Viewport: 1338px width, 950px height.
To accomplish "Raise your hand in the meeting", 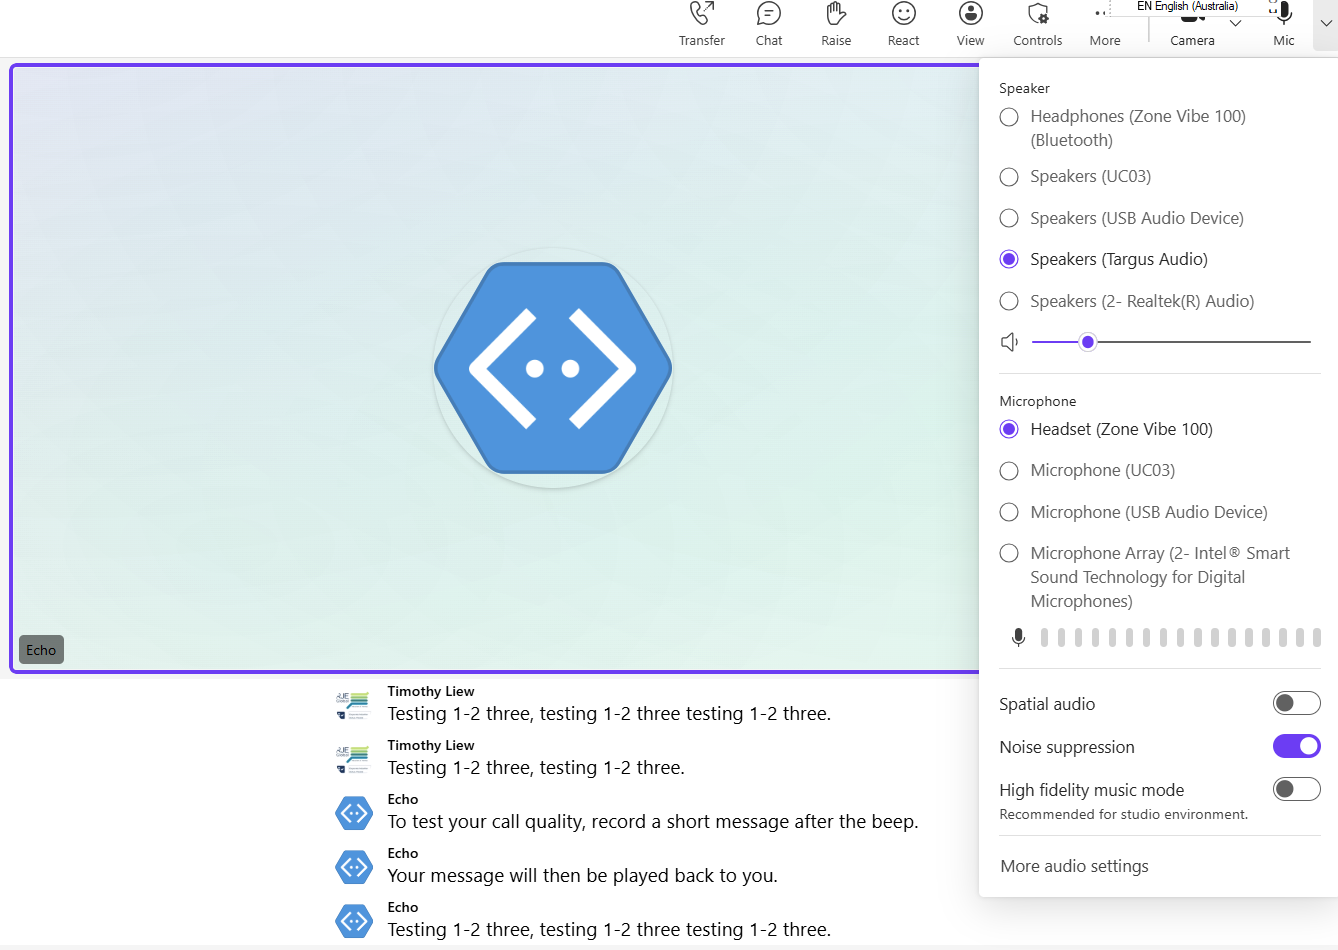I will pyautogui.click(x=836, y=24).
